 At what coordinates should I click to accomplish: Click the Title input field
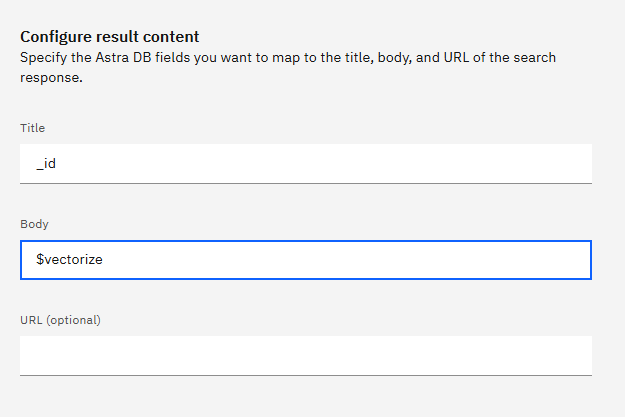[305, 163]
